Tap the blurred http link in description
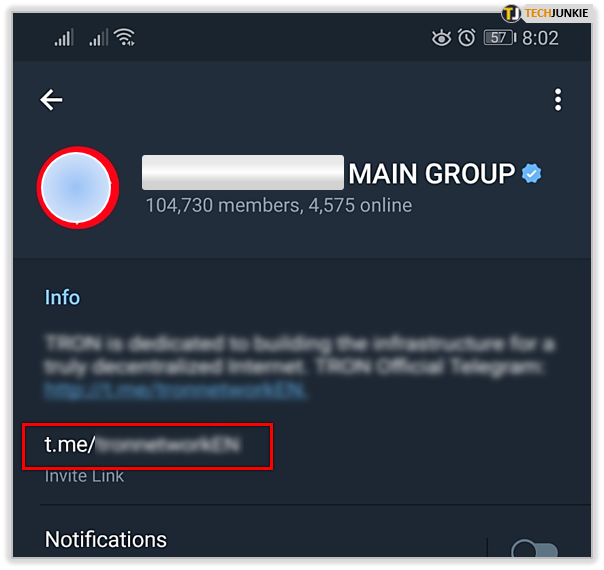This screenshot has height=570, width=604. point(176,390)
